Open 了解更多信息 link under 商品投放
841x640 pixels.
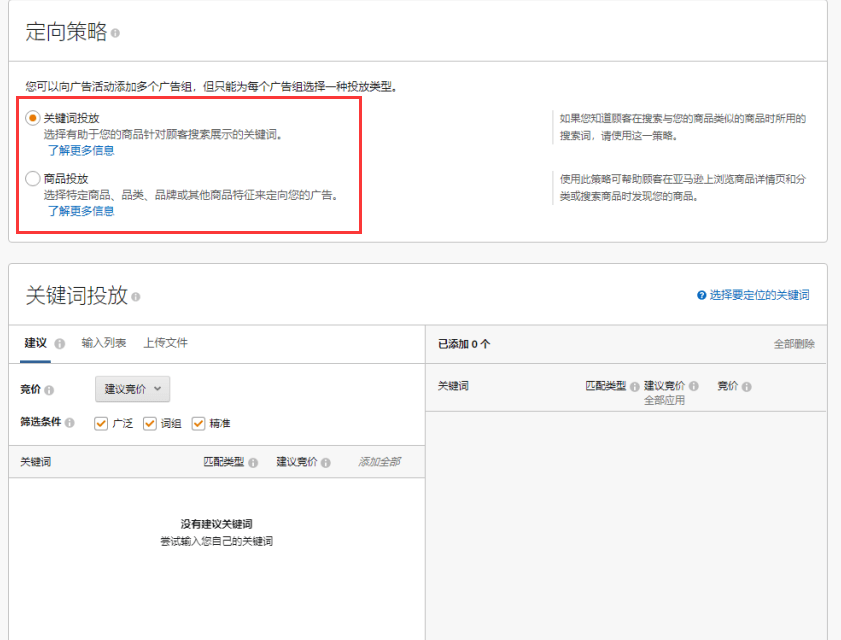click(x=81, y=211)
